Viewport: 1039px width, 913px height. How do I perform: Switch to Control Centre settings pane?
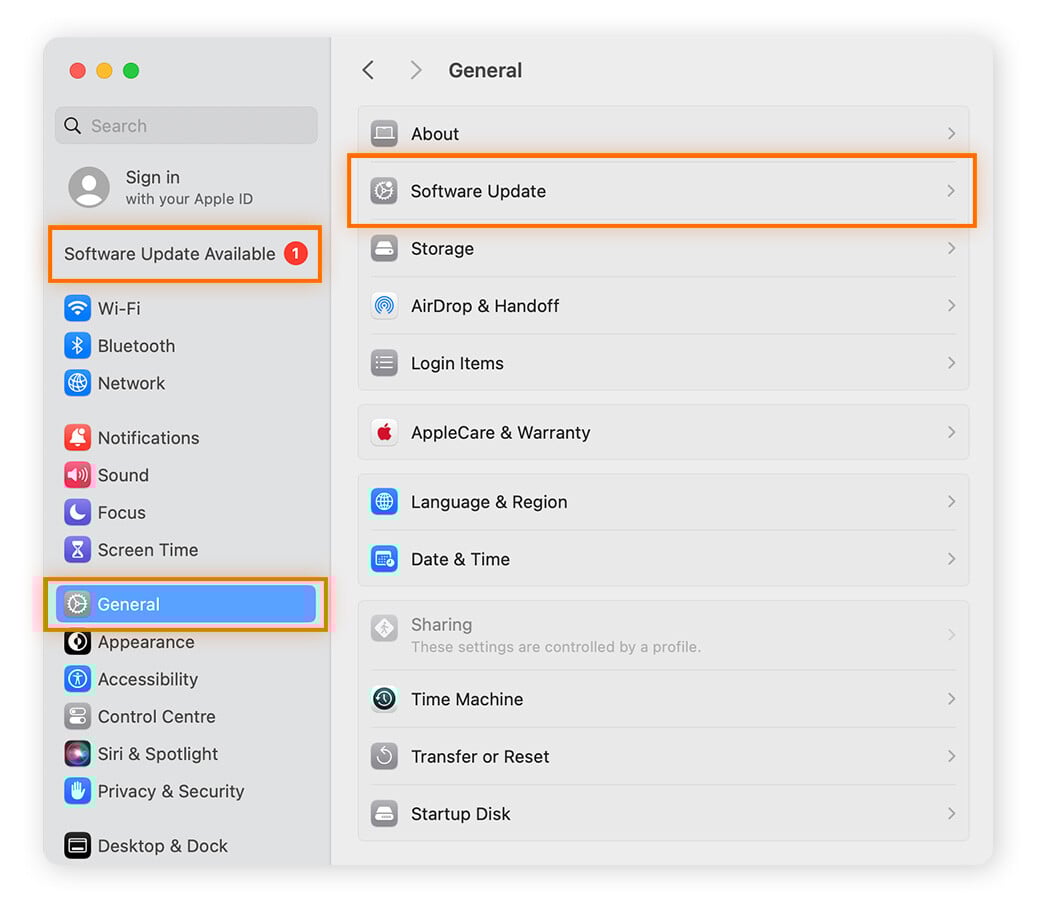point(156,717)
